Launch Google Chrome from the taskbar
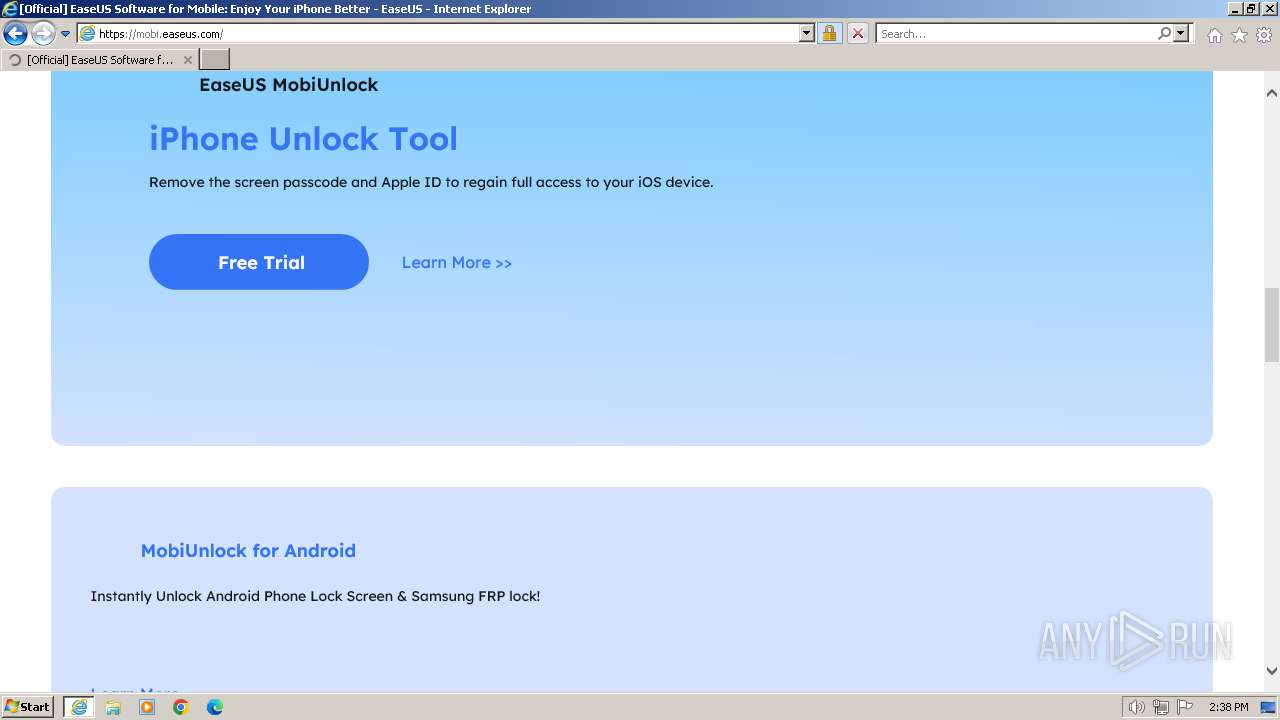Viewport: 1280px width, 720px height. 181,707
